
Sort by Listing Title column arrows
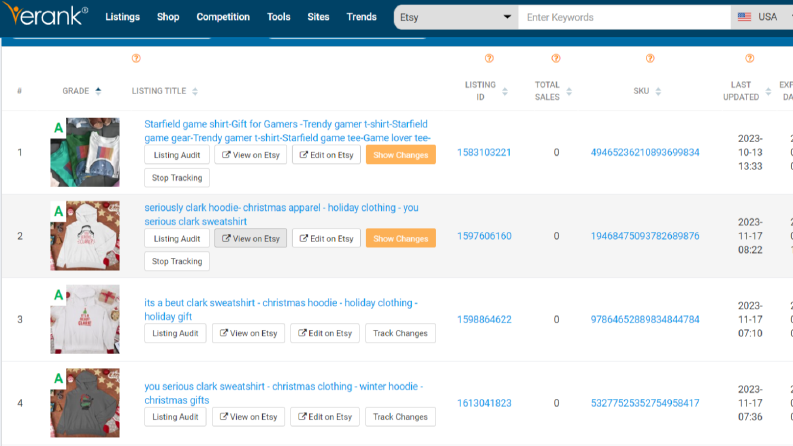[195, 91]
